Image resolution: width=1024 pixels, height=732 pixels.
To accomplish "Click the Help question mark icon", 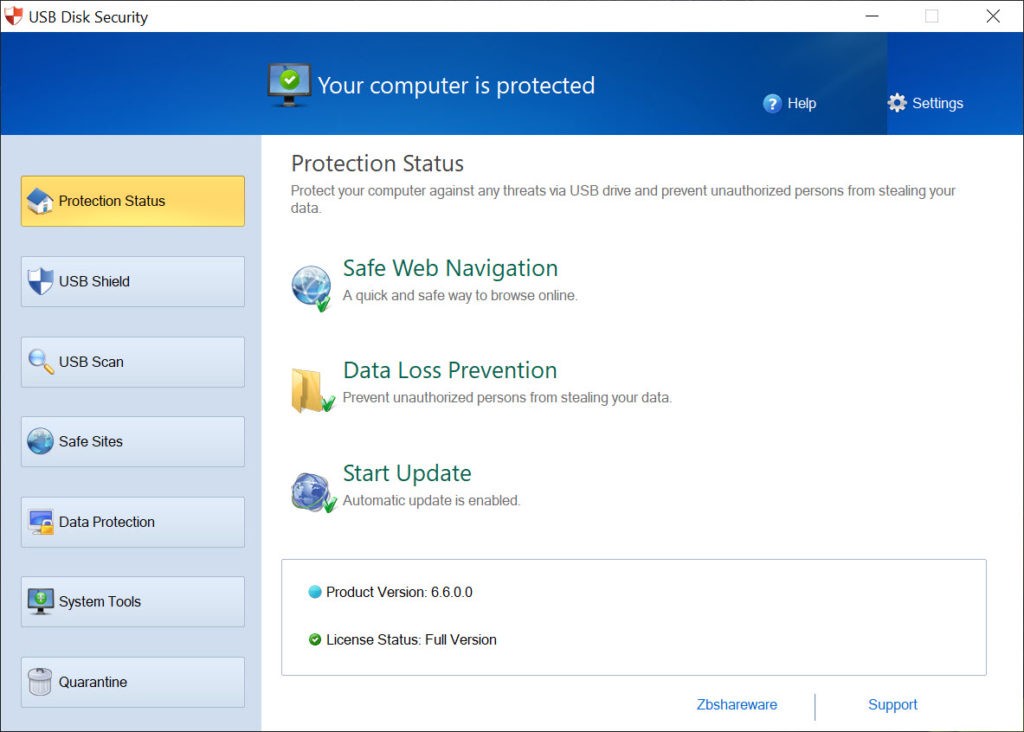I will (771, 103).
